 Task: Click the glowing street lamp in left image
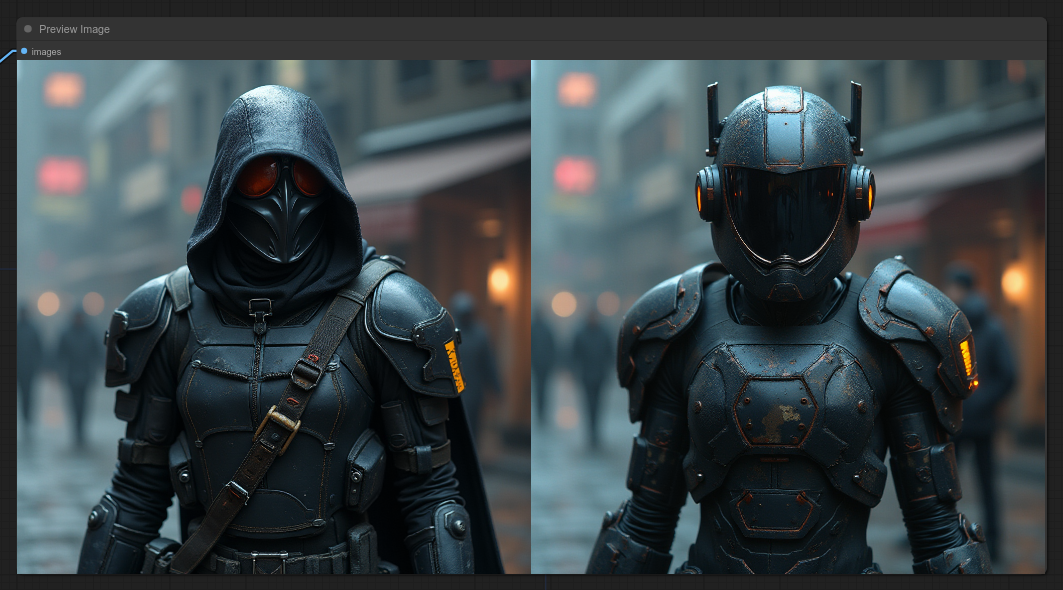(498, 281)
